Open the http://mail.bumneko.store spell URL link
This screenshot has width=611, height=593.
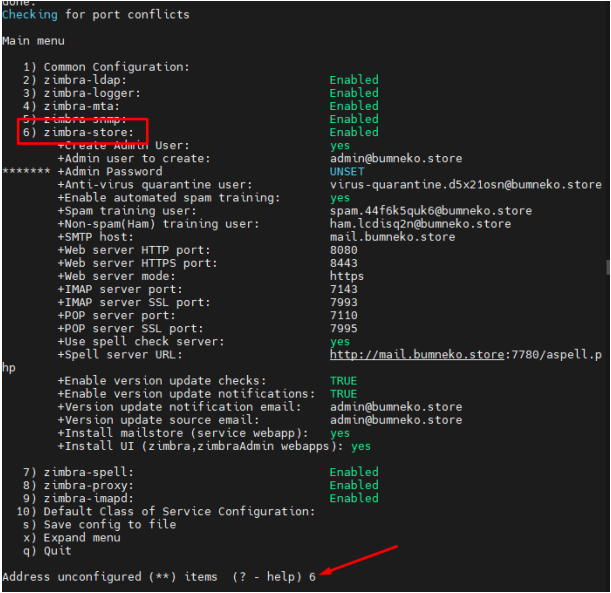[417, 355]
